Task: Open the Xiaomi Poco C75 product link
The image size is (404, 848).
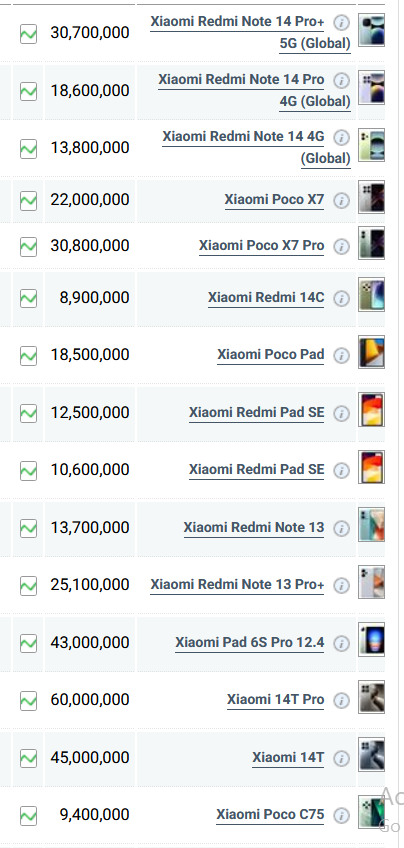Action: pyautogui.click(x=270, y=814)
